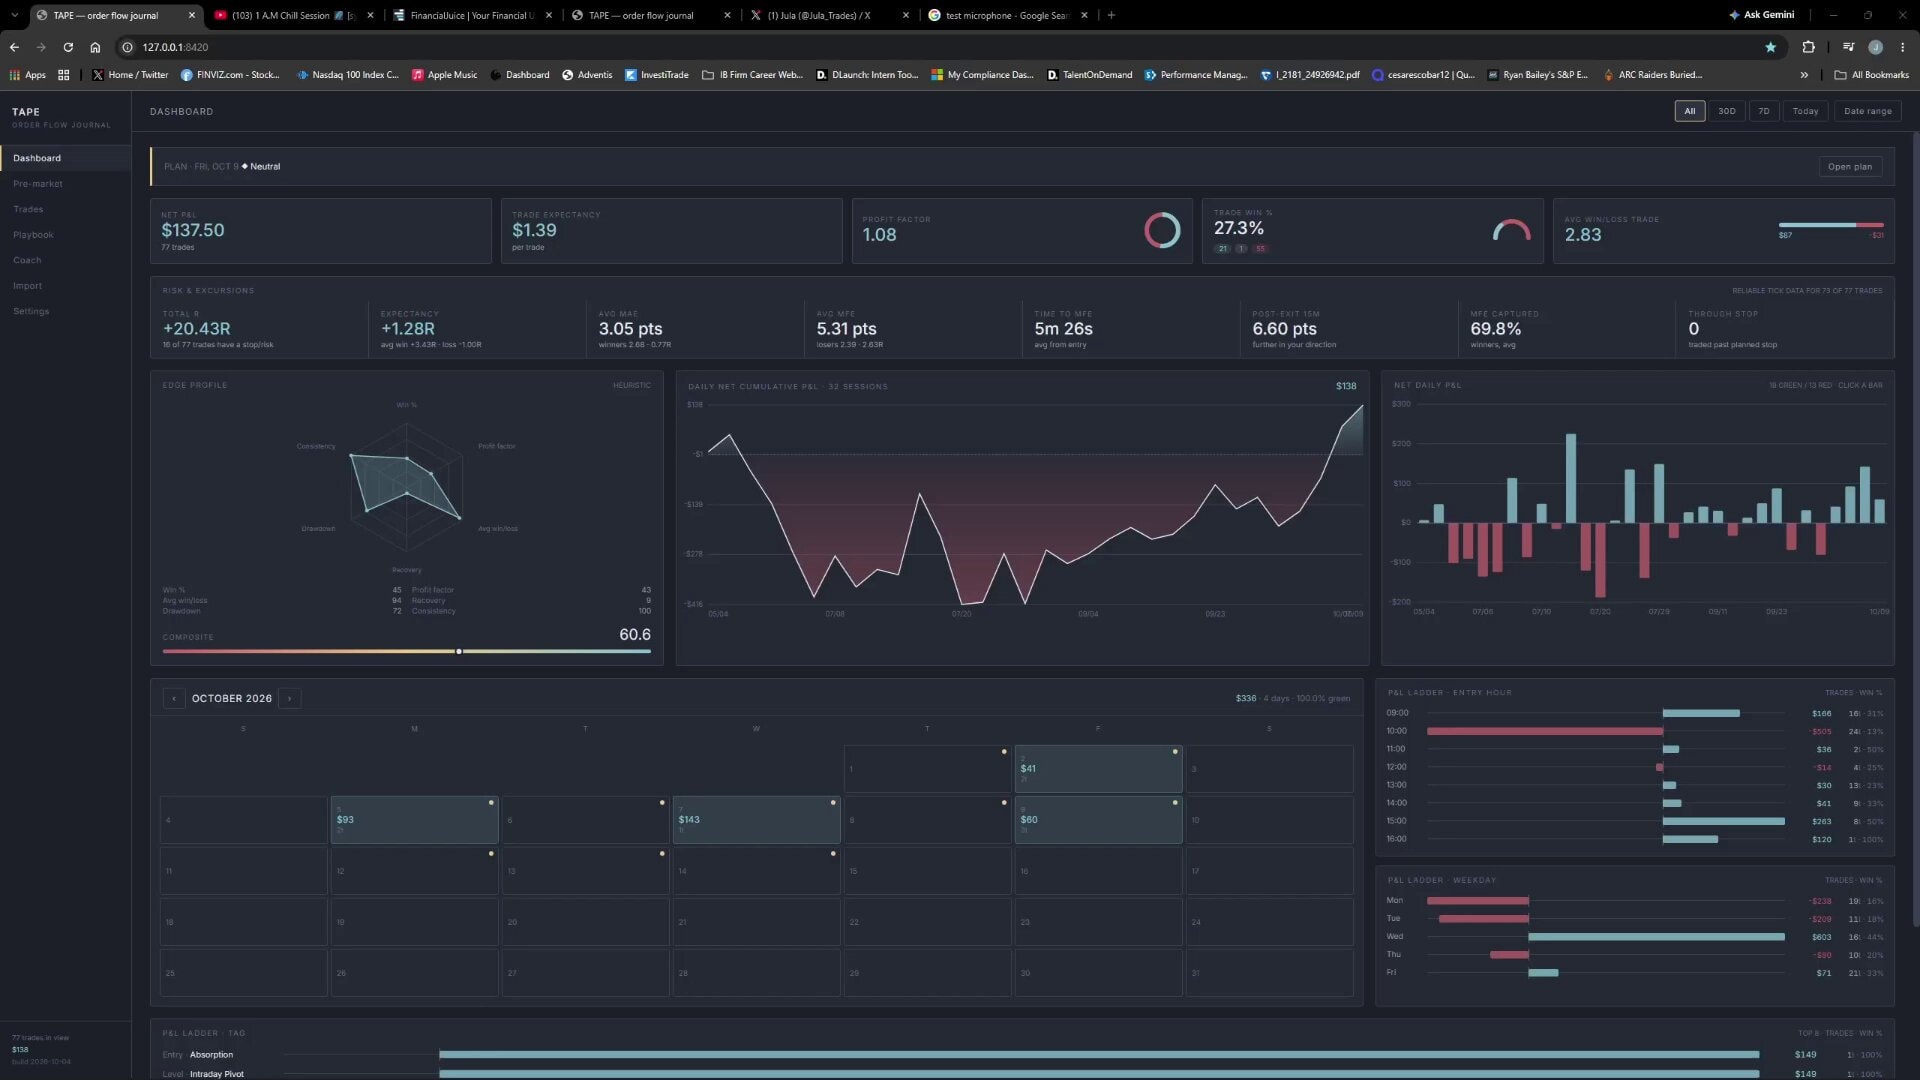Open a new browser tab
The width and height of the screenshot is (1920, 1080).
click(1111, 15)
